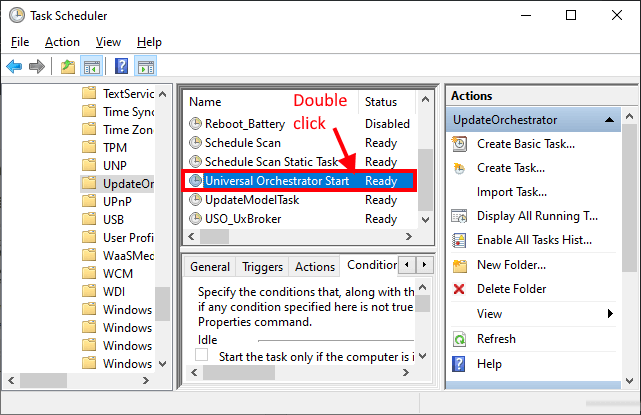641x415 pixels.
Task: Click the Create Basic Task icon
Action: click(459, 144)
